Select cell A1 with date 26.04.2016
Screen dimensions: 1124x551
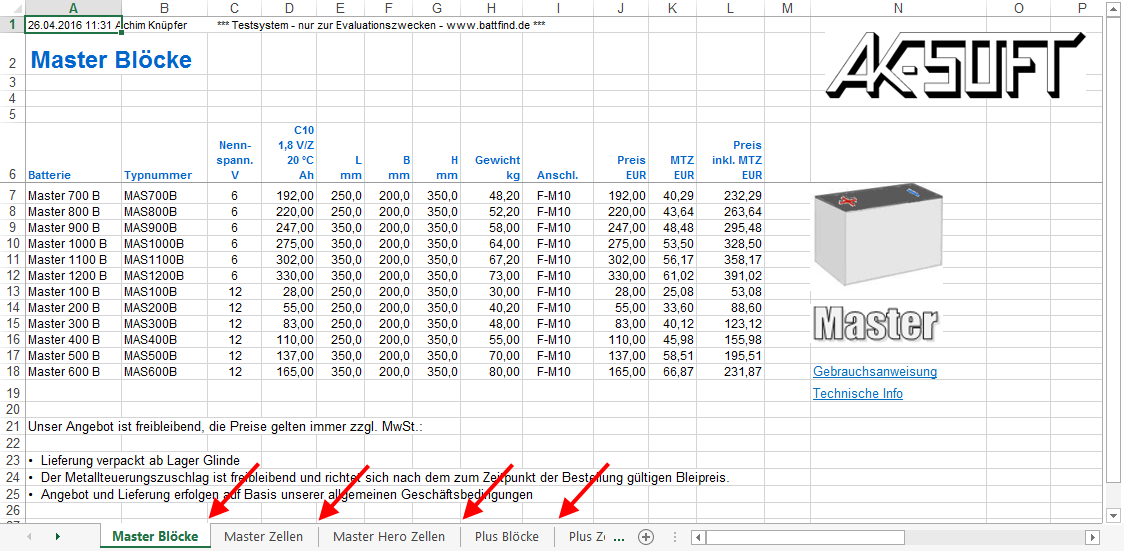pos(73,25)
